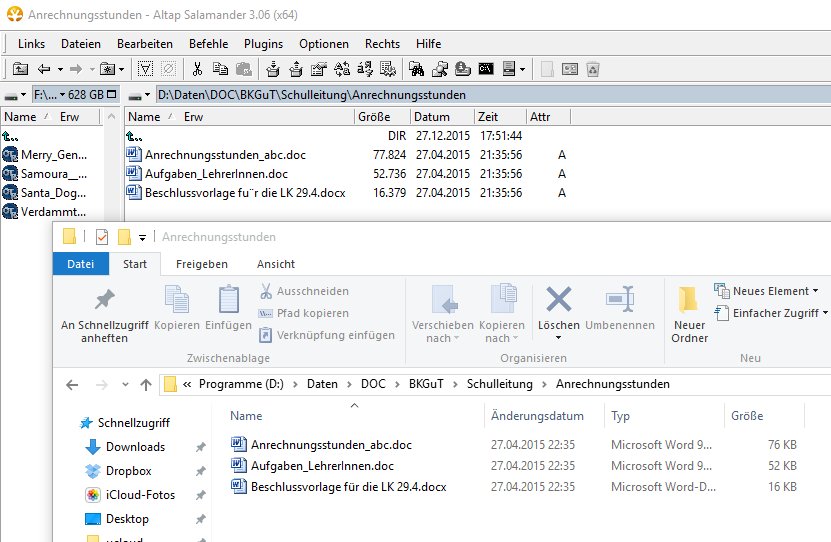Open the command shell icon in toolbar
Viewport: 831px width, 542px height.
(x=486, y=69)
